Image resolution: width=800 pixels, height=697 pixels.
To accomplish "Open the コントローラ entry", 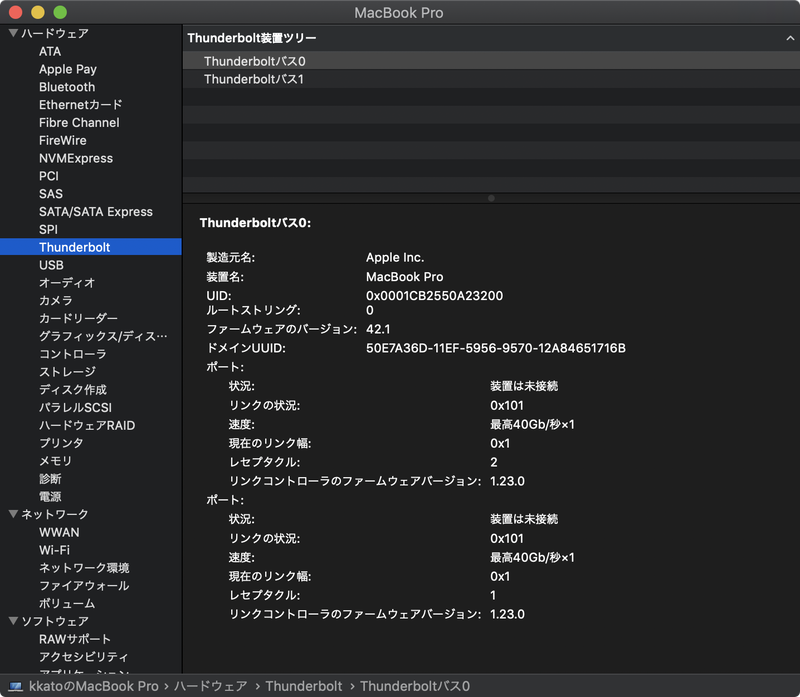I will 73,354.
